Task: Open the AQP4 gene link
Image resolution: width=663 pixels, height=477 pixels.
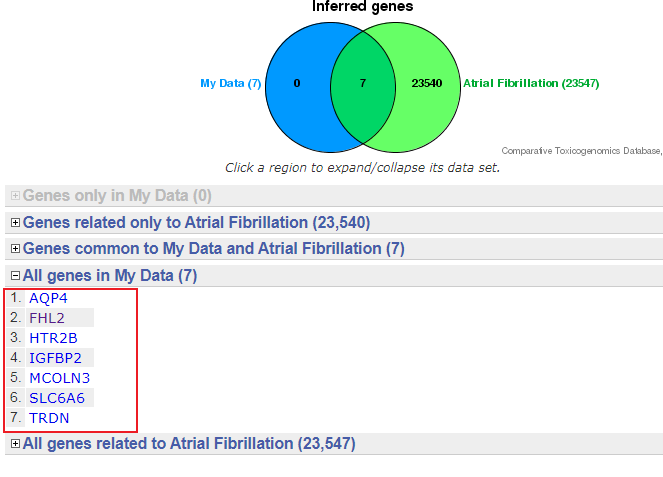Action: pyautogui.click(x=48, y=298)
